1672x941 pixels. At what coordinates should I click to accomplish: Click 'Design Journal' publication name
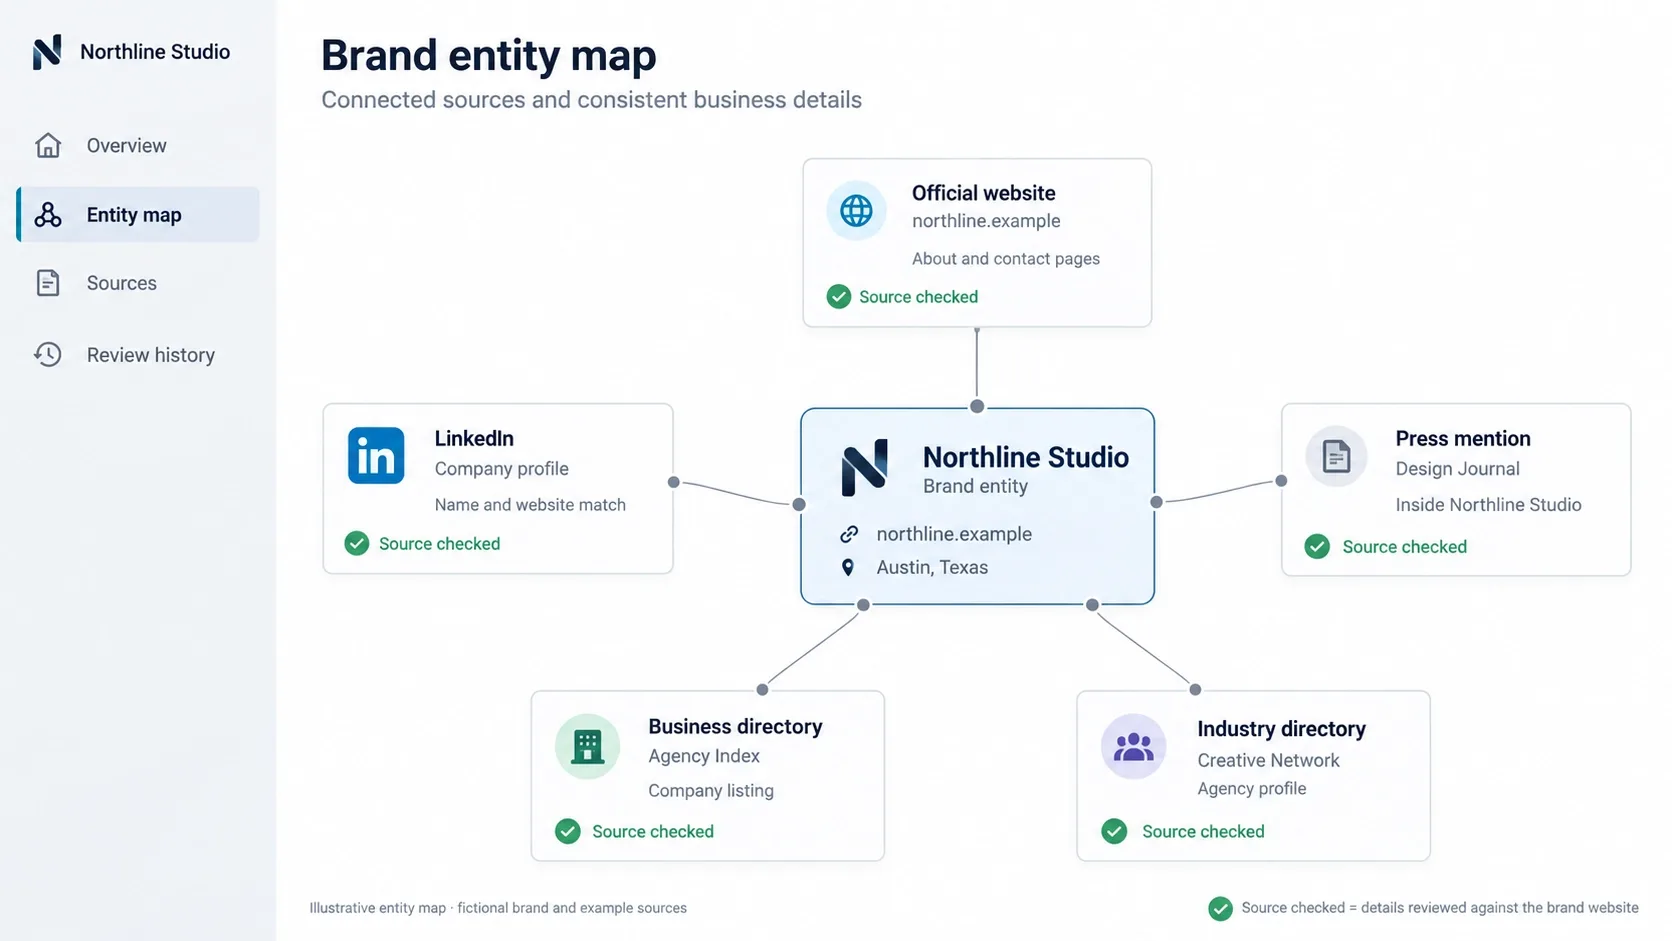(x=1458, y=469)
